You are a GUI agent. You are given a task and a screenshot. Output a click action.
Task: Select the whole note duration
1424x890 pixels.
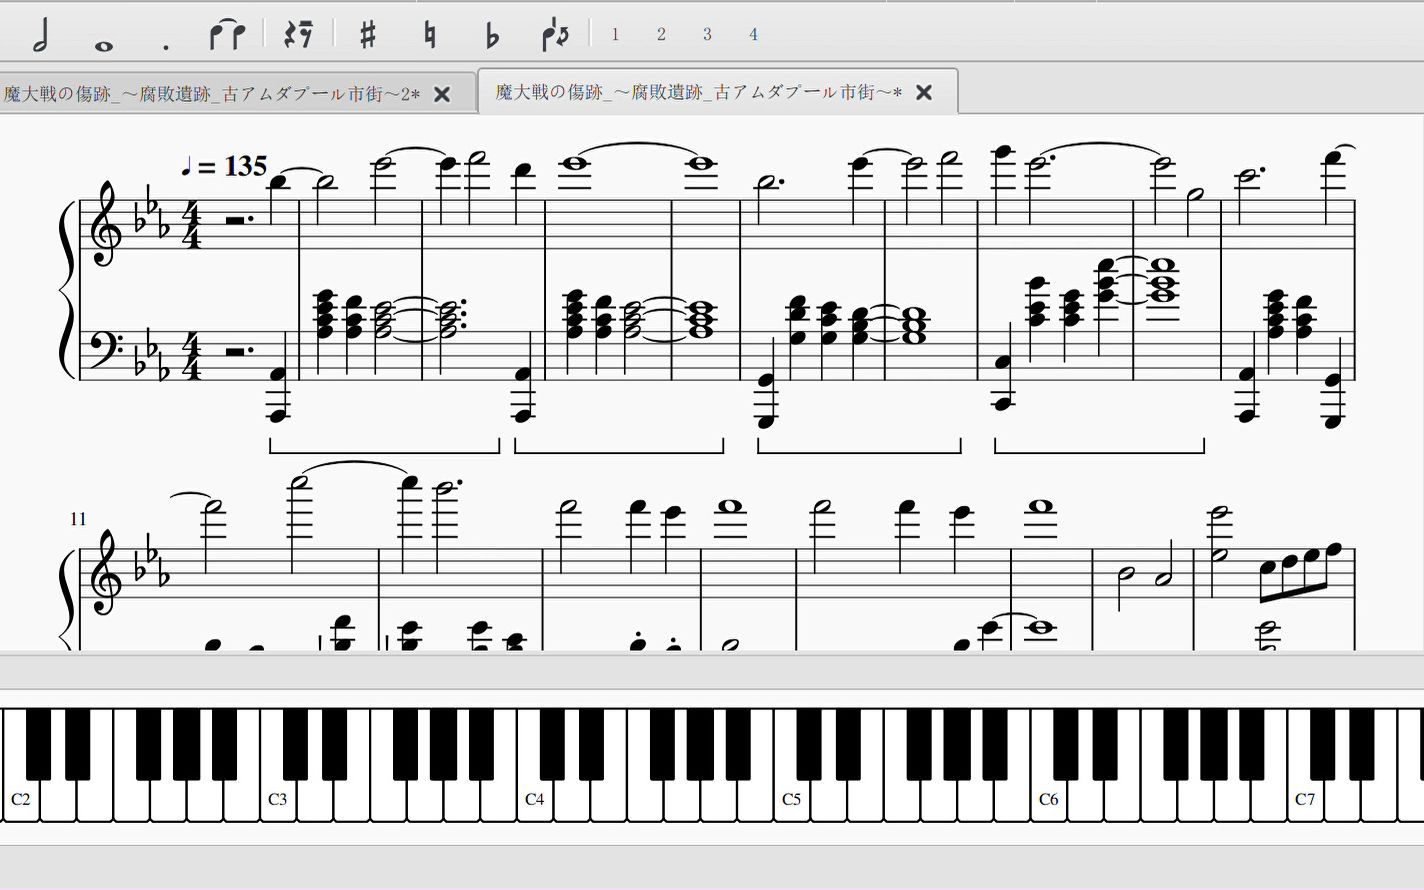pos(103,45)
